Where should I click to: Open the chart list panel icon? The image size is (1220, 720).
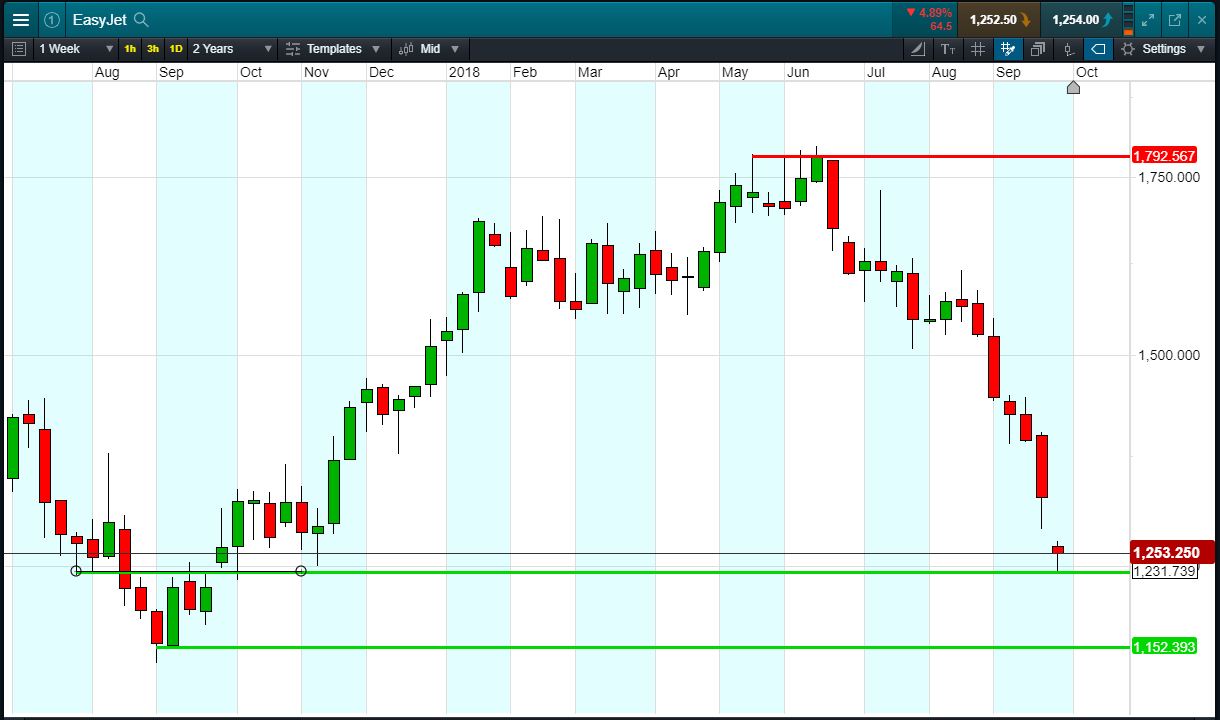[x=18, y=49]
